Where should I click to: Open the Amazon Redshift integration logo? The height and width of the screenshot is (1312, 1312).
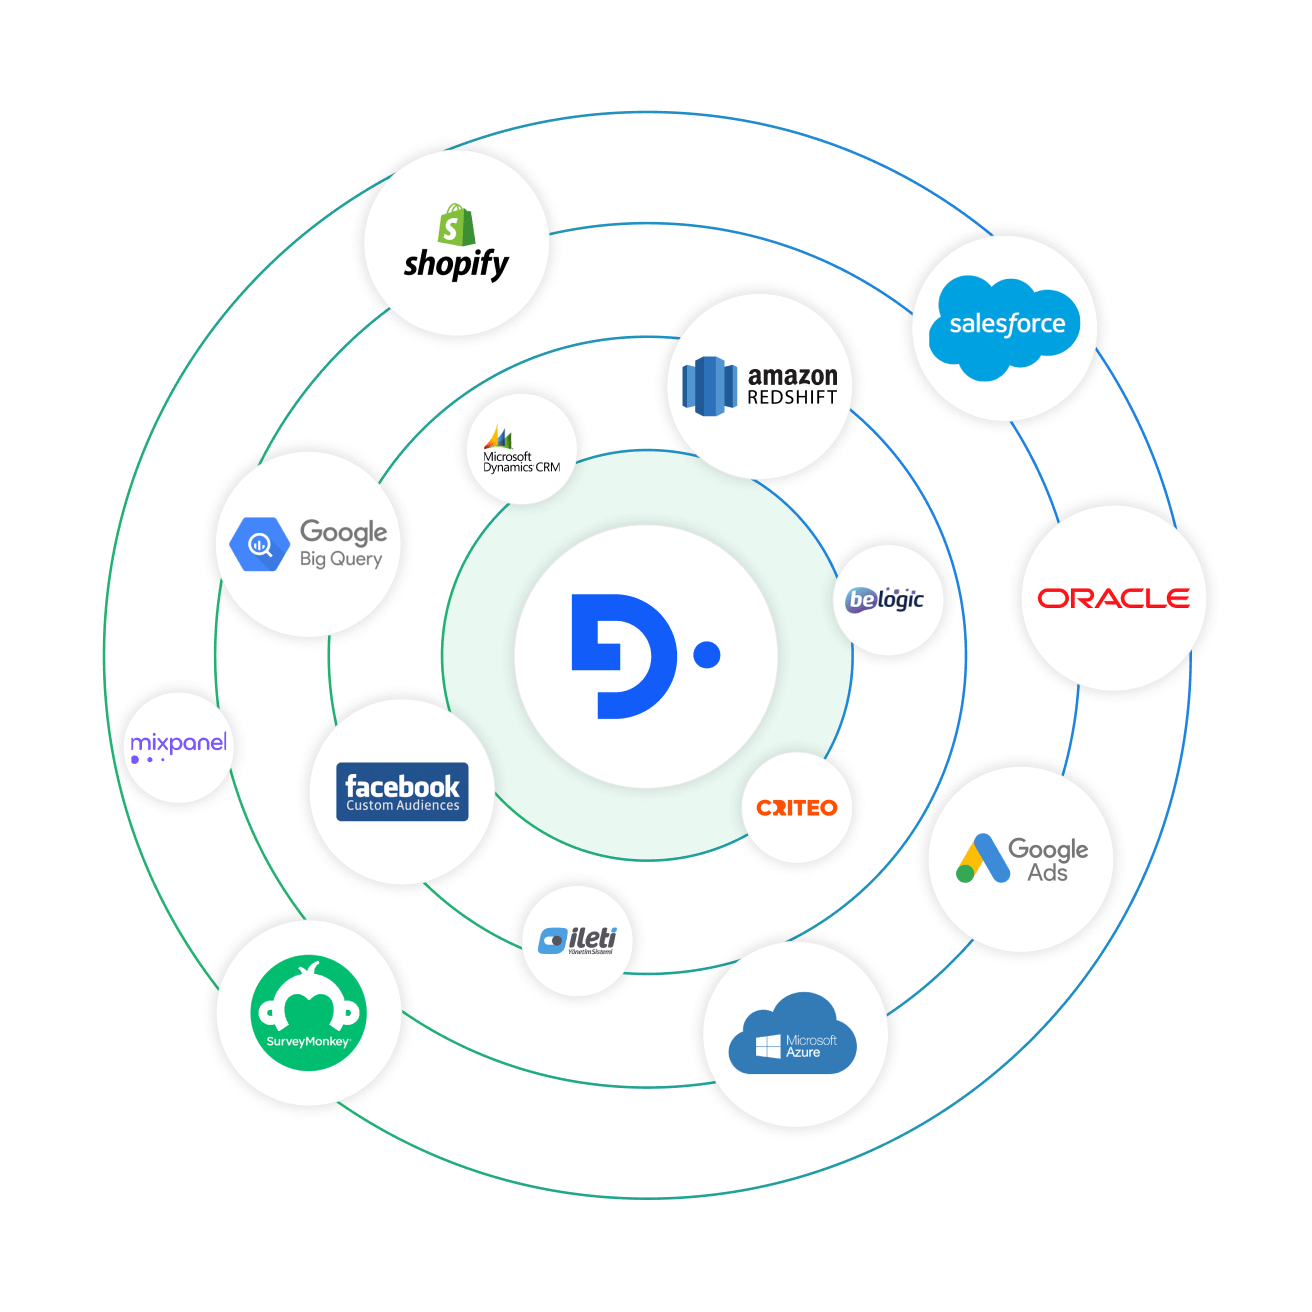[760, 386]
